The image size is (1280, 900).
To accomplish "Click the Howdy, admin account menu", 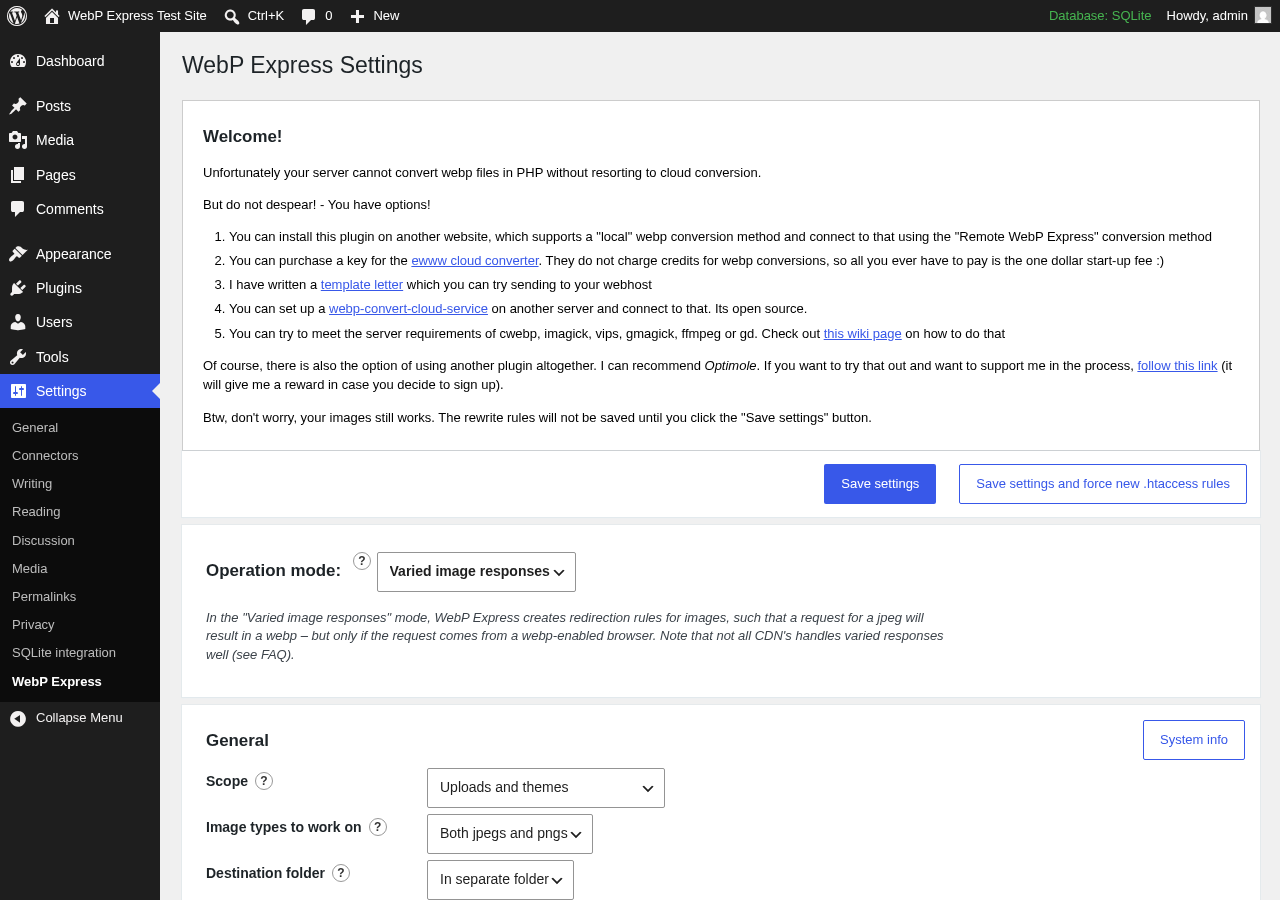I will point(1219,15).
